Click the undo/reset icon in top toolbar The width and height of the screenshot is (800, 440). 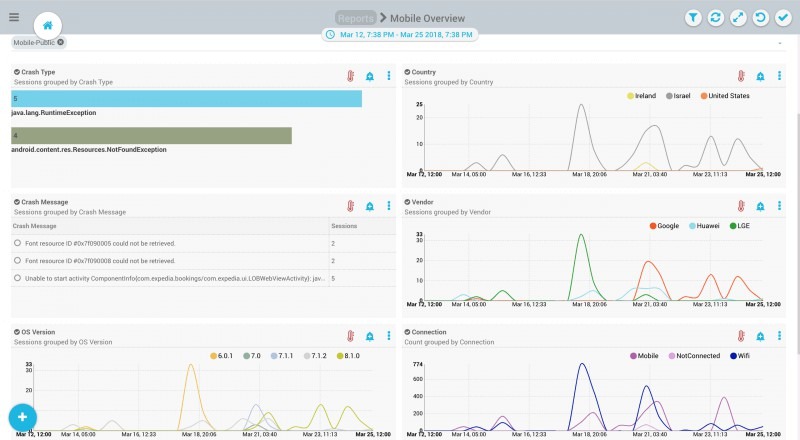[761, 18]
